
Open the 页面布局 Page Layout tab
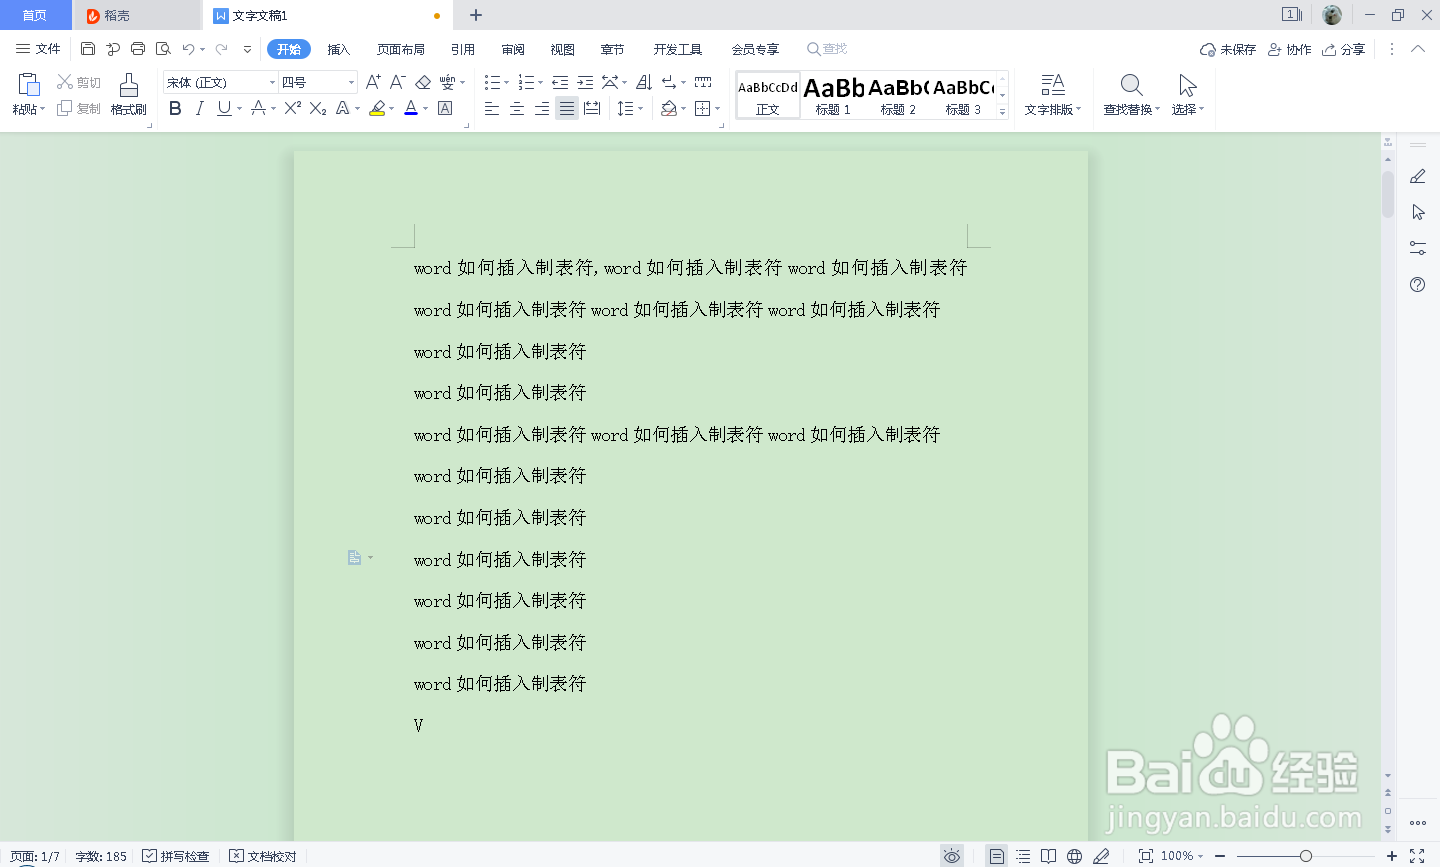401,49
